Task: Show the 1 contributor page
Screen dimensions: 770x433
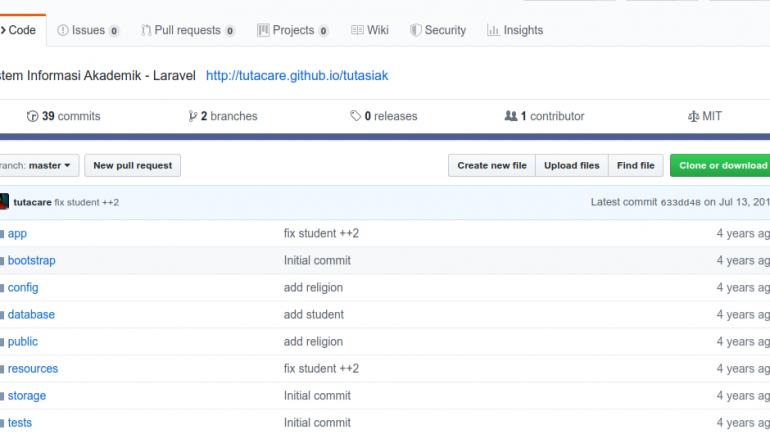Action: 544,116
